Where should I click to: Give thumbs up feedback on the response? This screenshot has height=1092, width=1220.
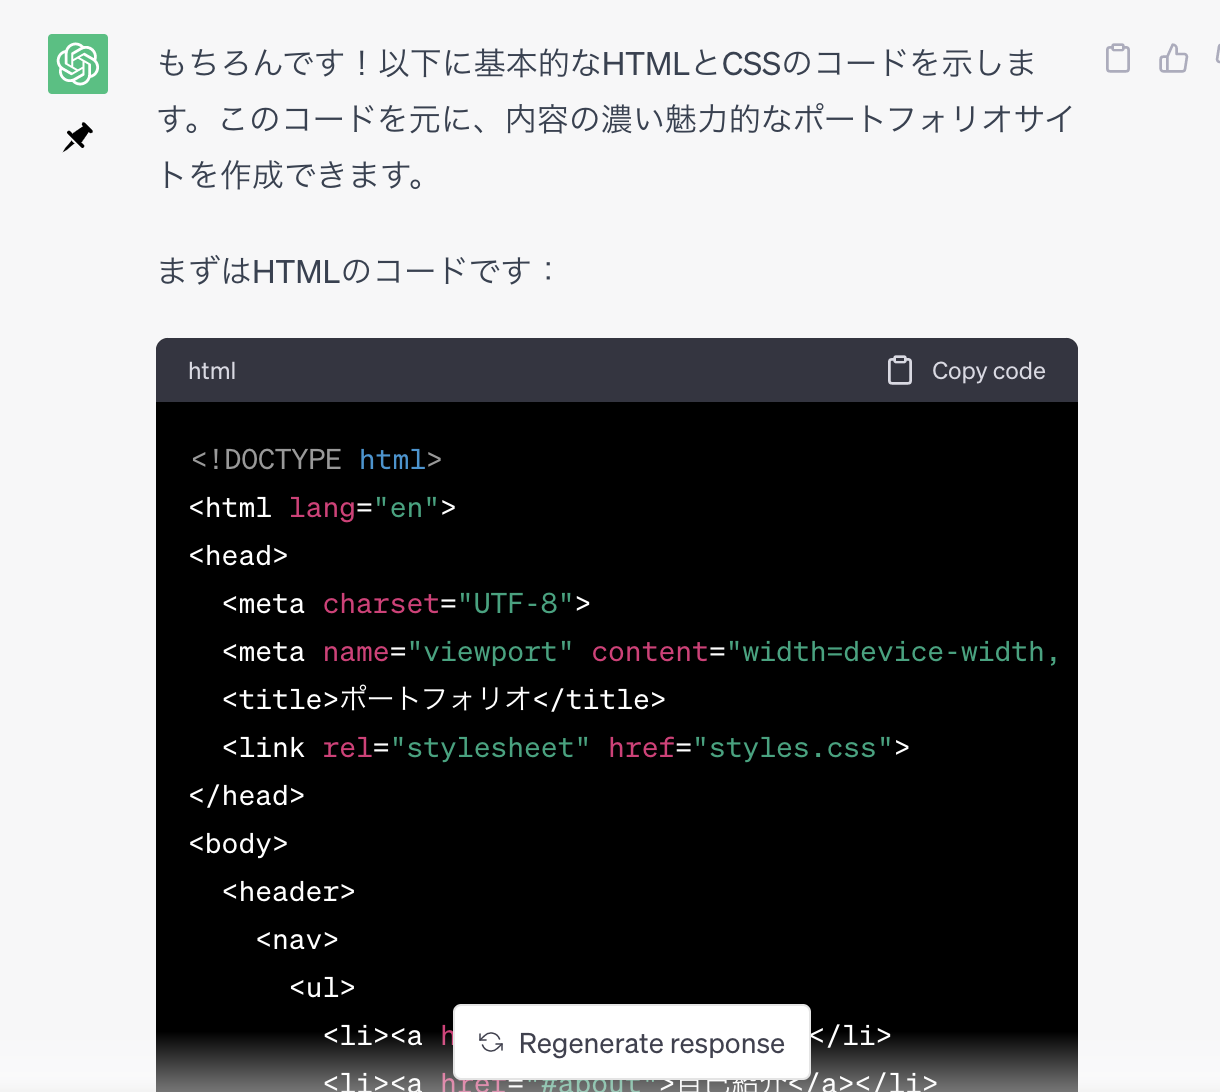coord(1173,58)
